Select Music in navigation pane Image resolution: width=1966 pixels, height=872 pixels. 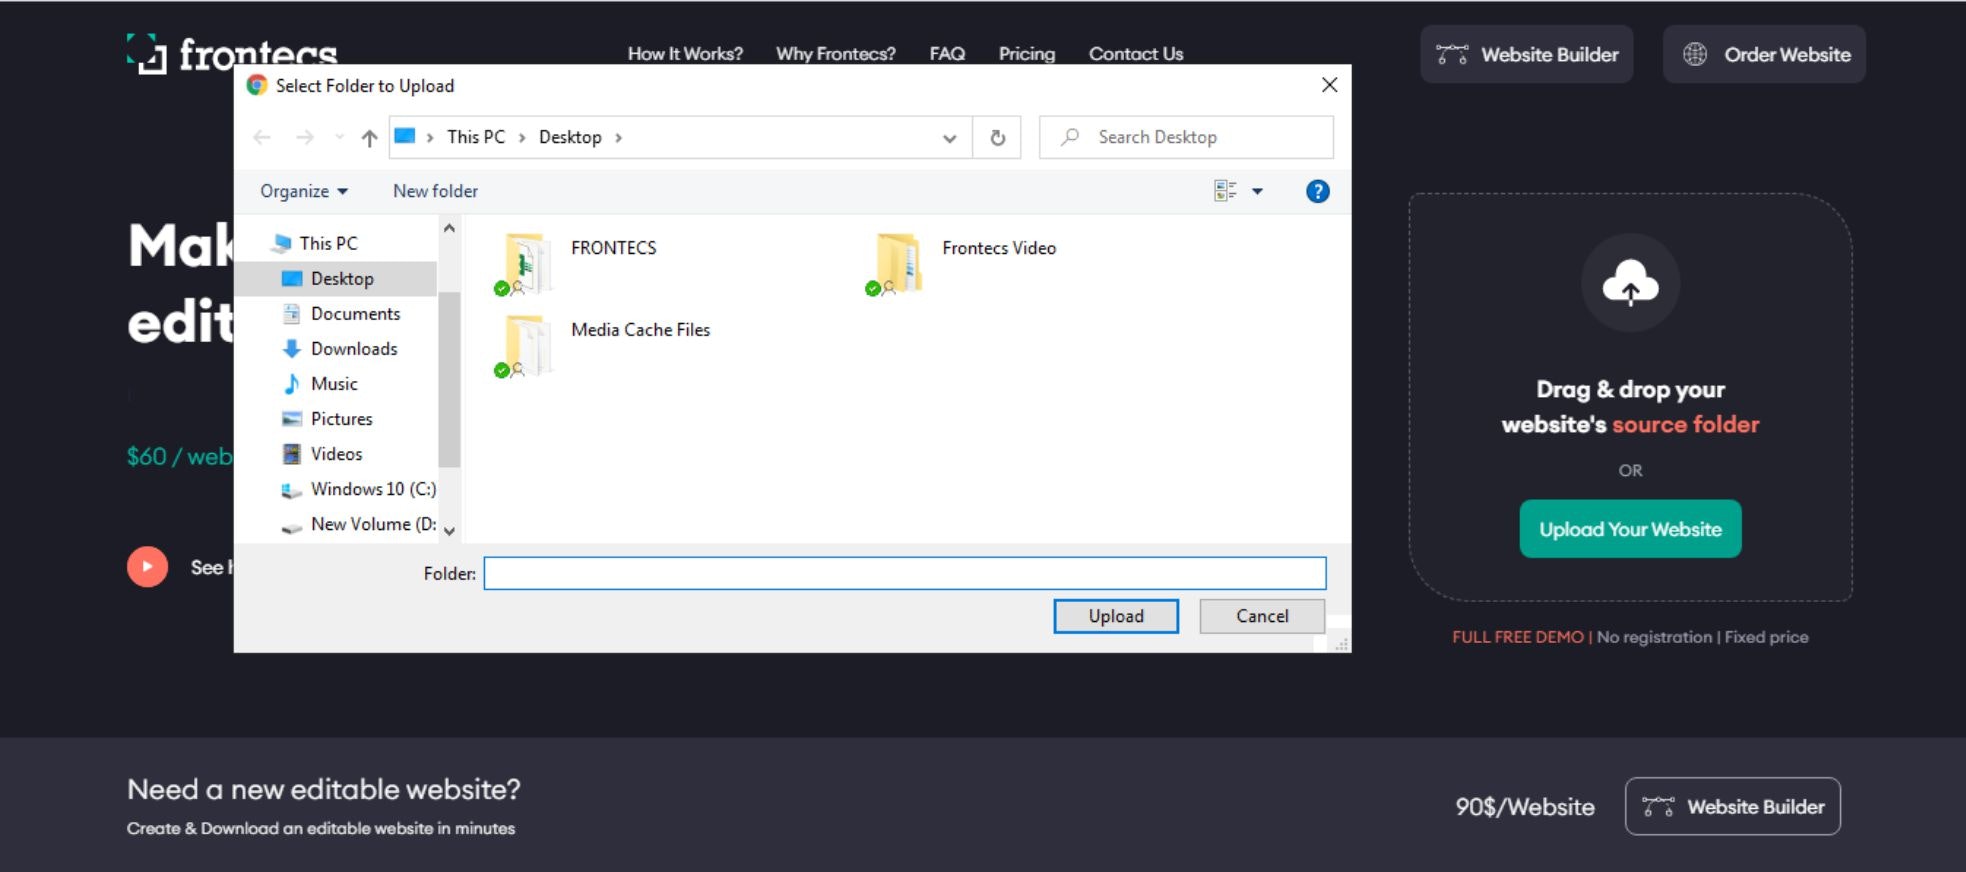(x=334, y=383)
